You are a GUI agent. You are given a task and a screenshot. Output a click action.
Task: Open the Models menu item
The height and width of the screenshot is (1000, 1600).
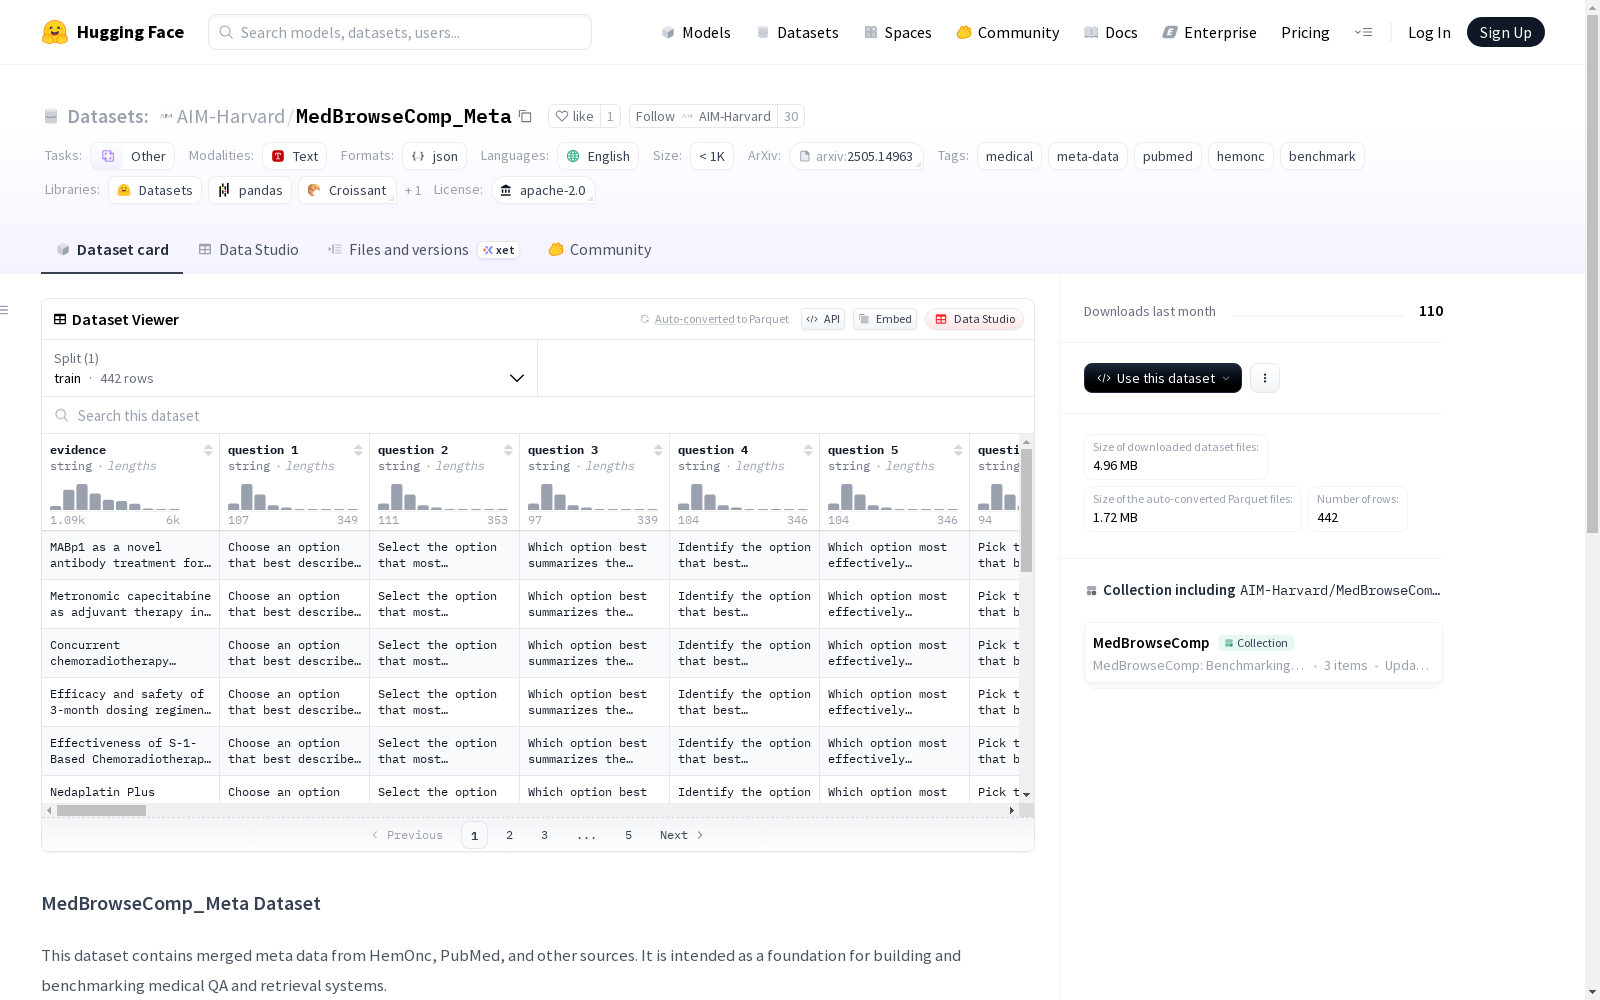696,32
